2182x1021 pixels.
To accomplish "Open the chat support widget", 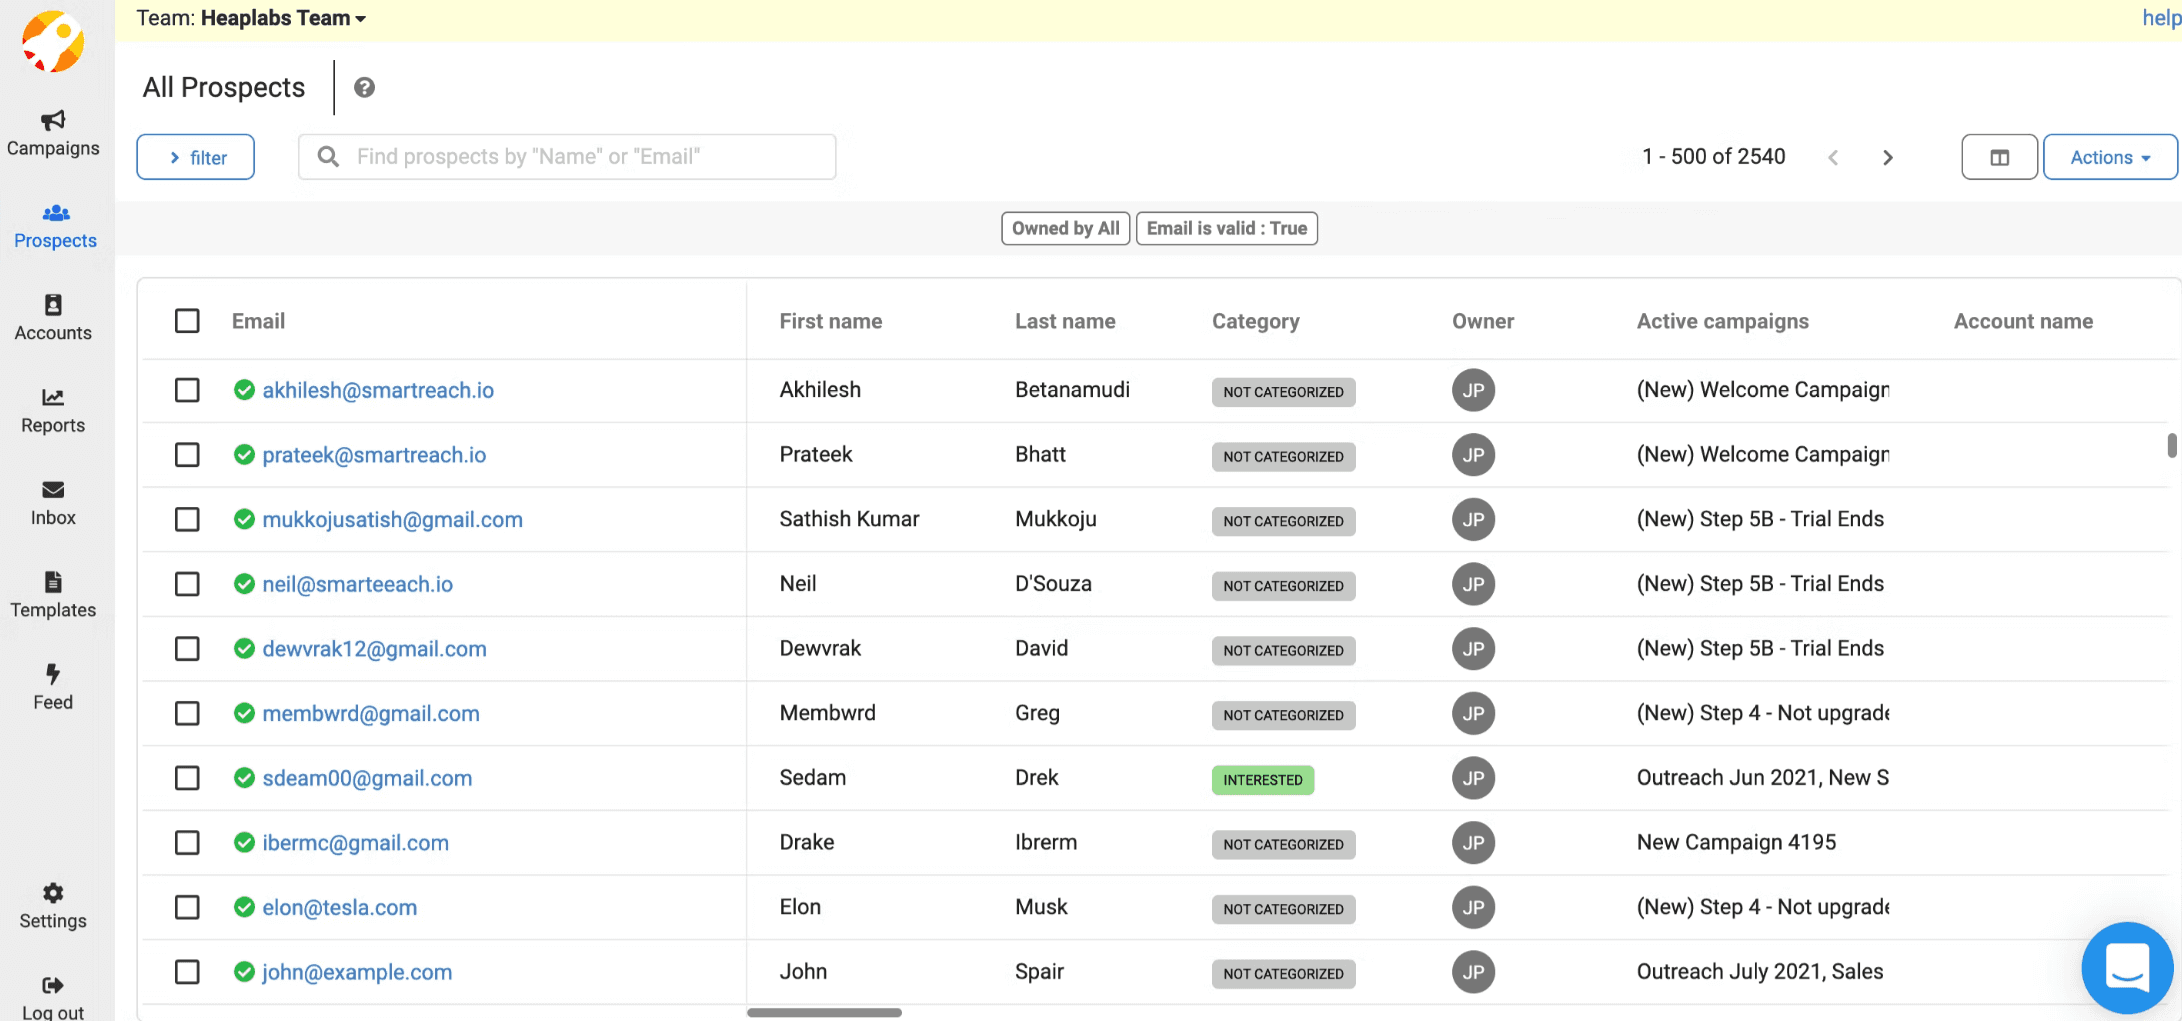I will point(2127,967).
